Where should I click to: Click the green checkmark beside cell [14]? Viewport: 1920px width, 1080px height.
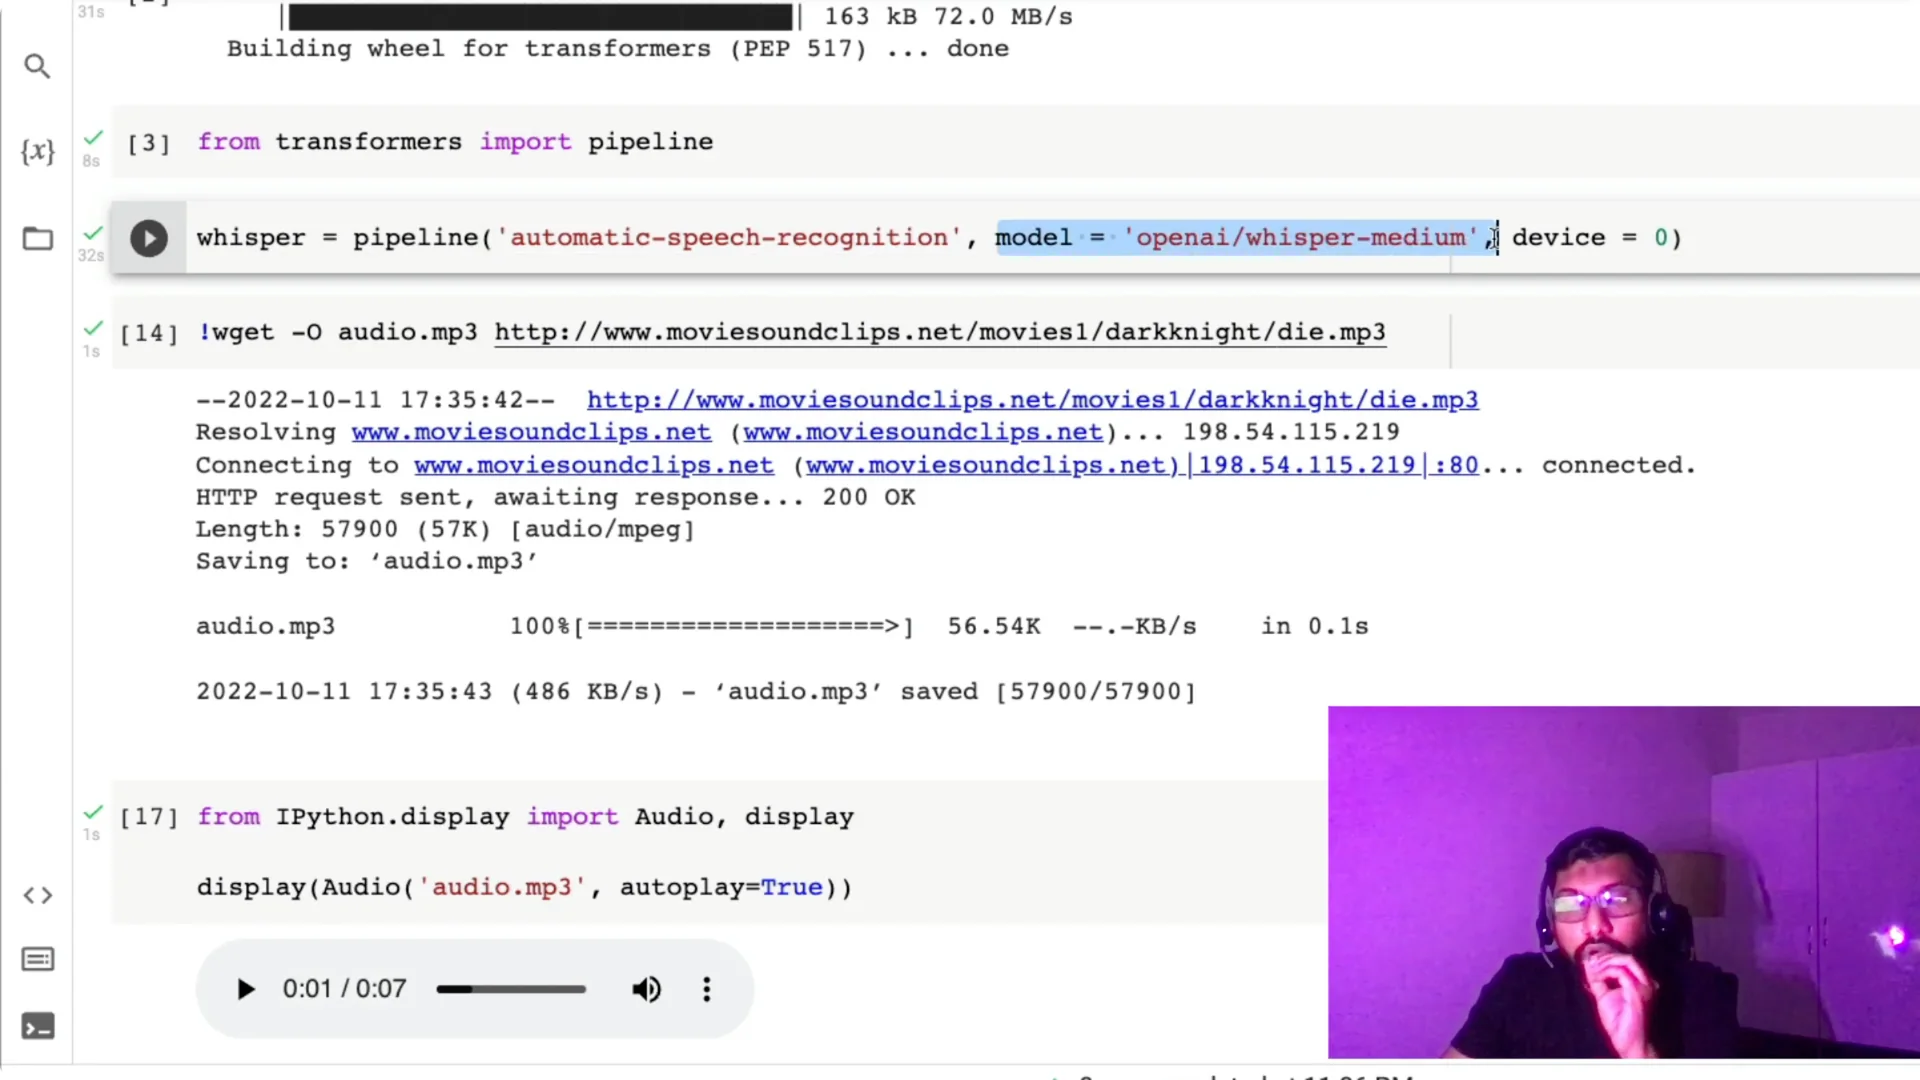point(93,326)
